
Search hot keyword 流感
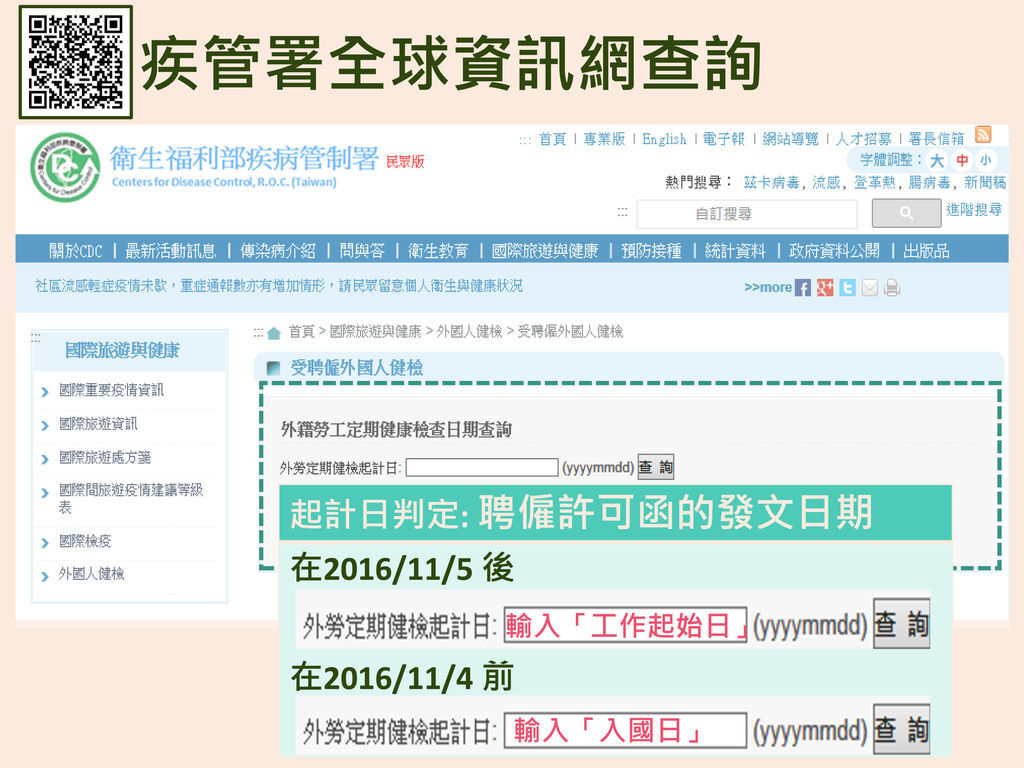(826, 183)
